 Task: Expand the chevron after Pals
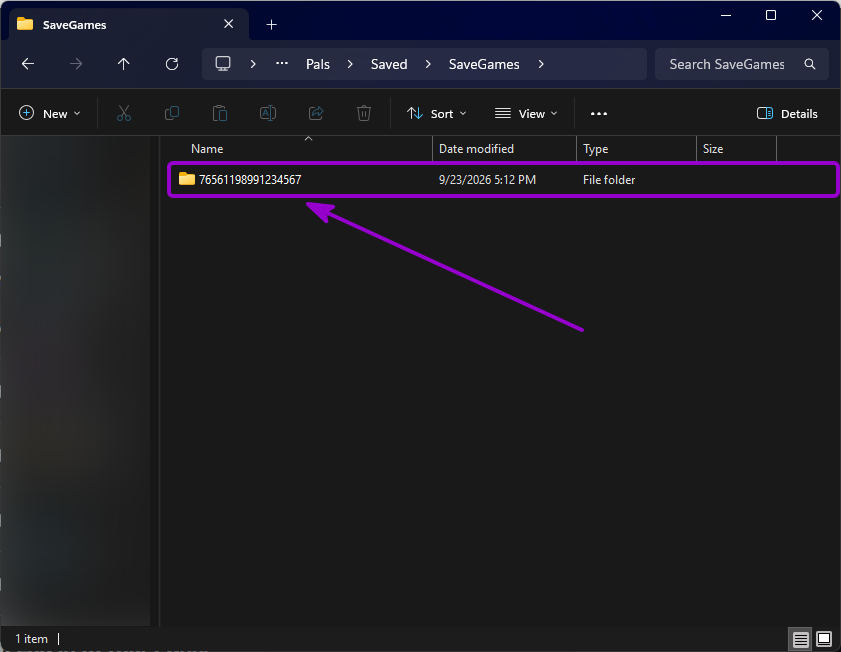tap(350, 64)
